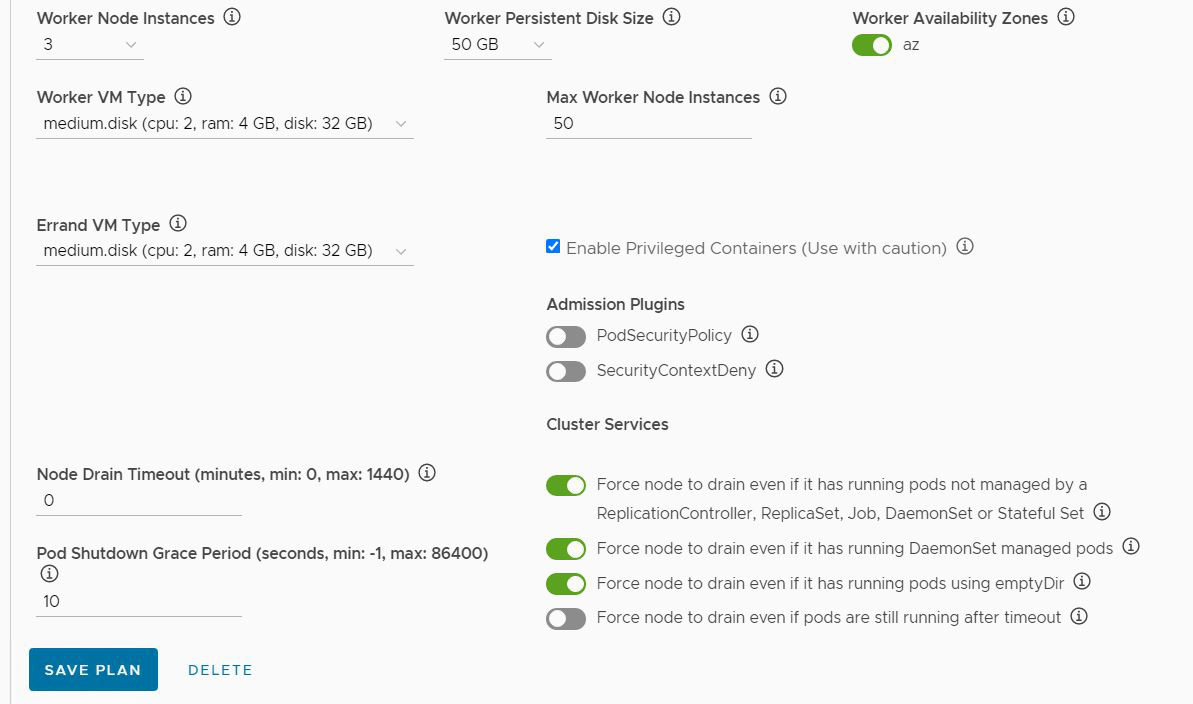Click info icon beside Worker Persistent Disk Size

672,17
